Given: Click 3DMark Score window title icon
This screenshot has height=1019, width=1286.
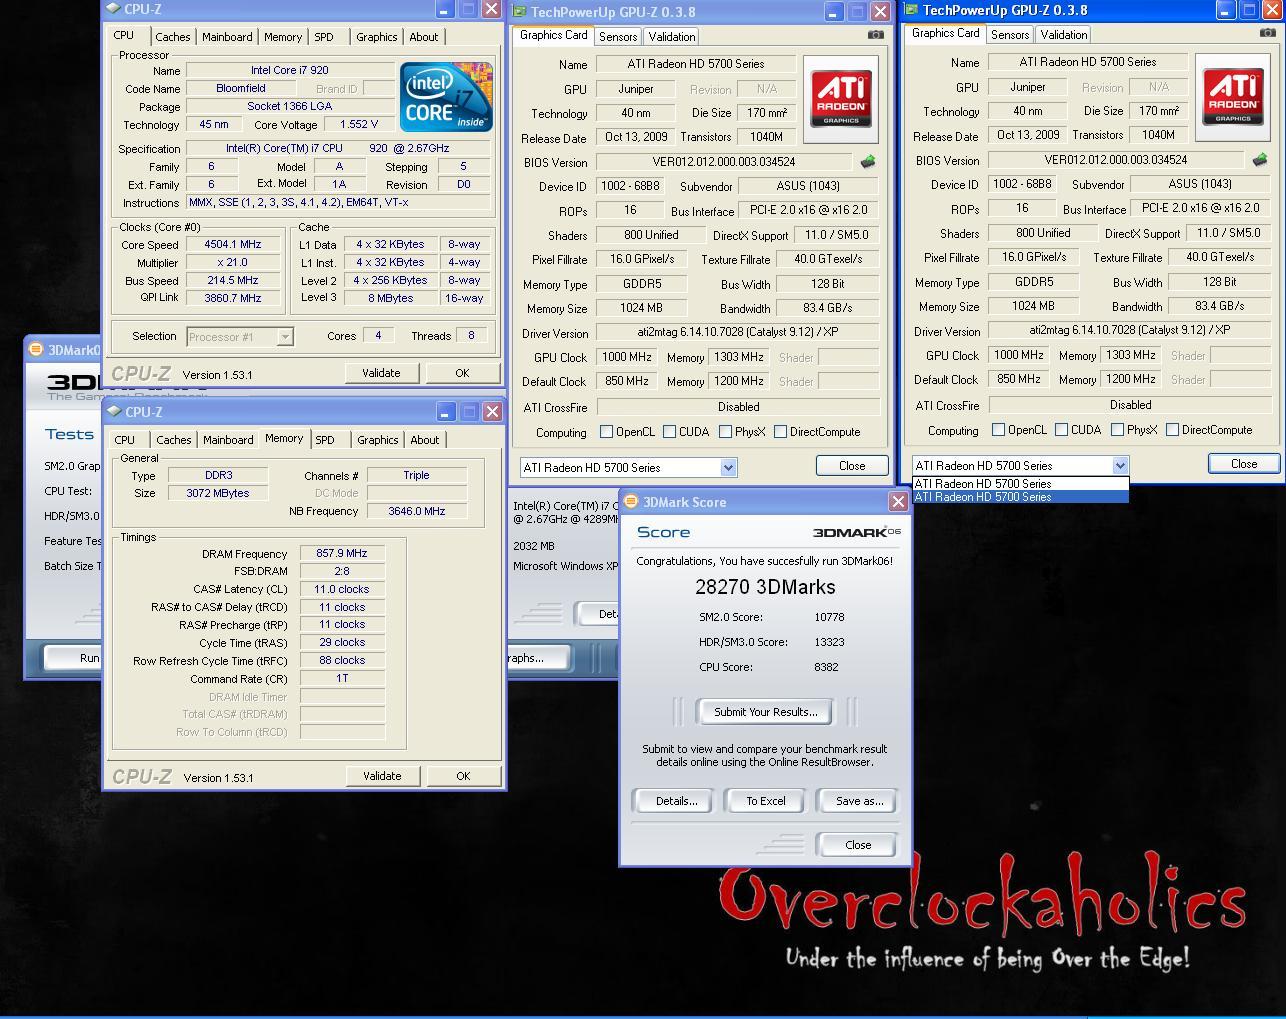Looking at the screenshot, I should click(631, 502).
